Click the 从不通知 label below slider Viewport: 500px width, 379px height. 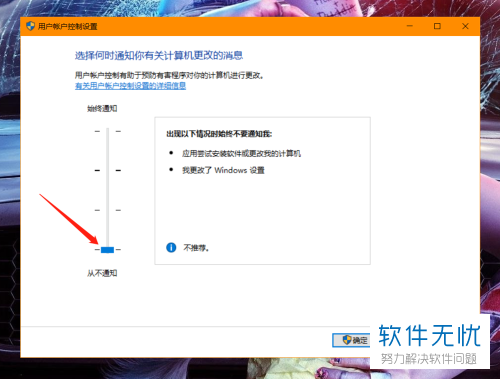point(102,273)
